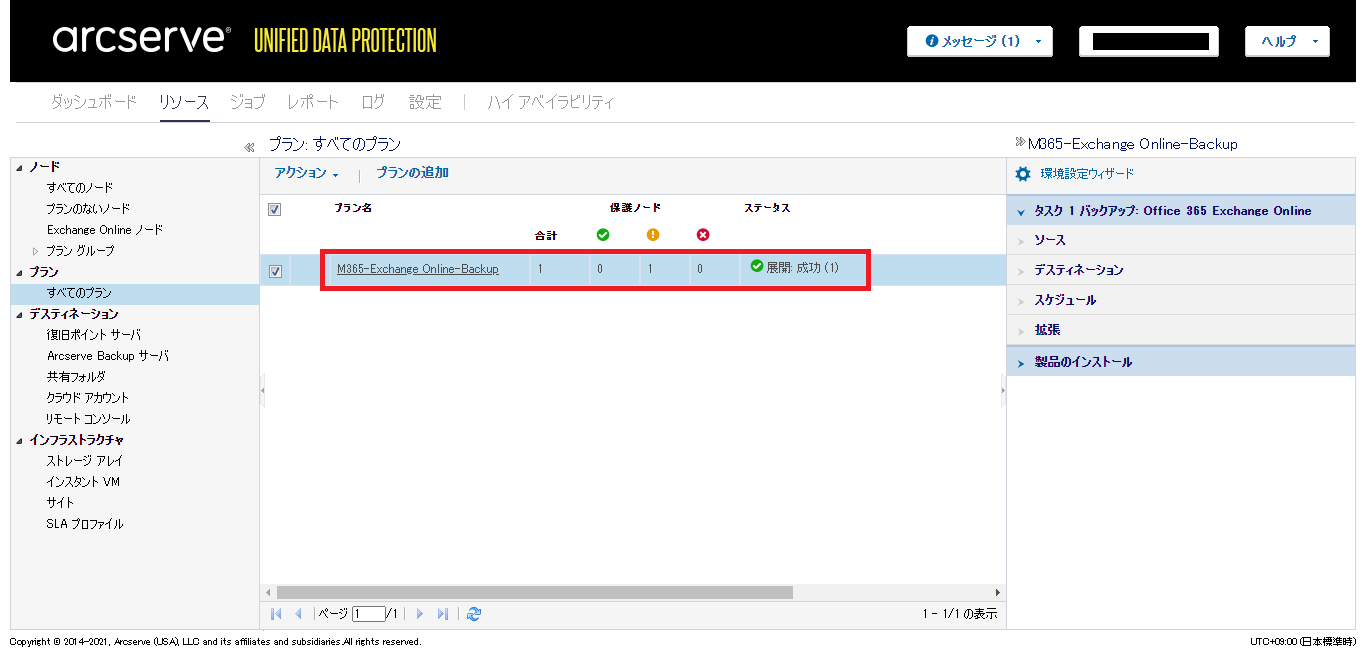Open the アクション dropdown menu
The width and height of the screenshot is (1366, 651).
[307, 173]
